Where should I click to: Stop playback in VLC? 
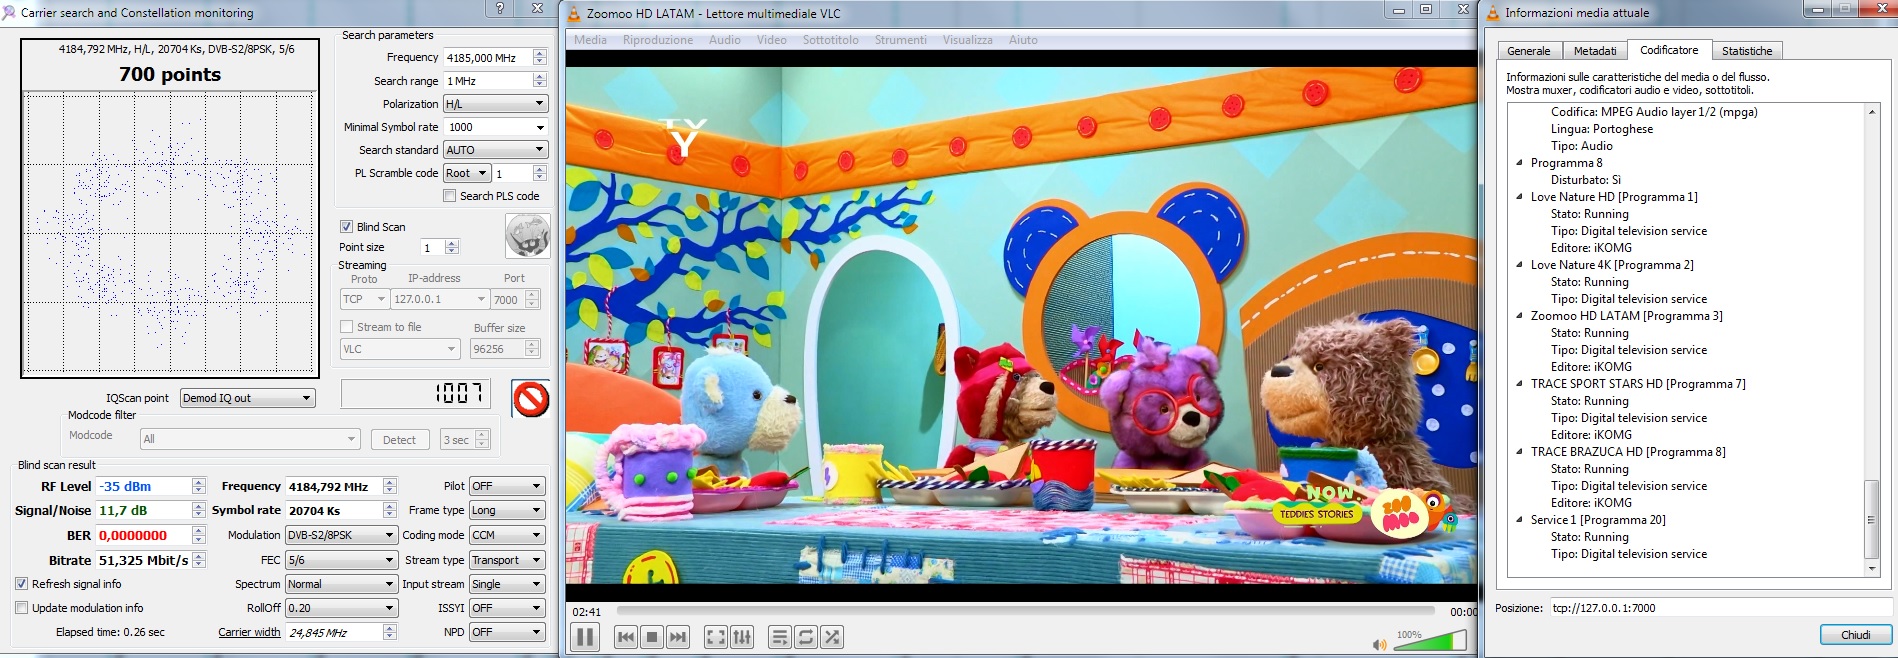[x=652, y=637]
